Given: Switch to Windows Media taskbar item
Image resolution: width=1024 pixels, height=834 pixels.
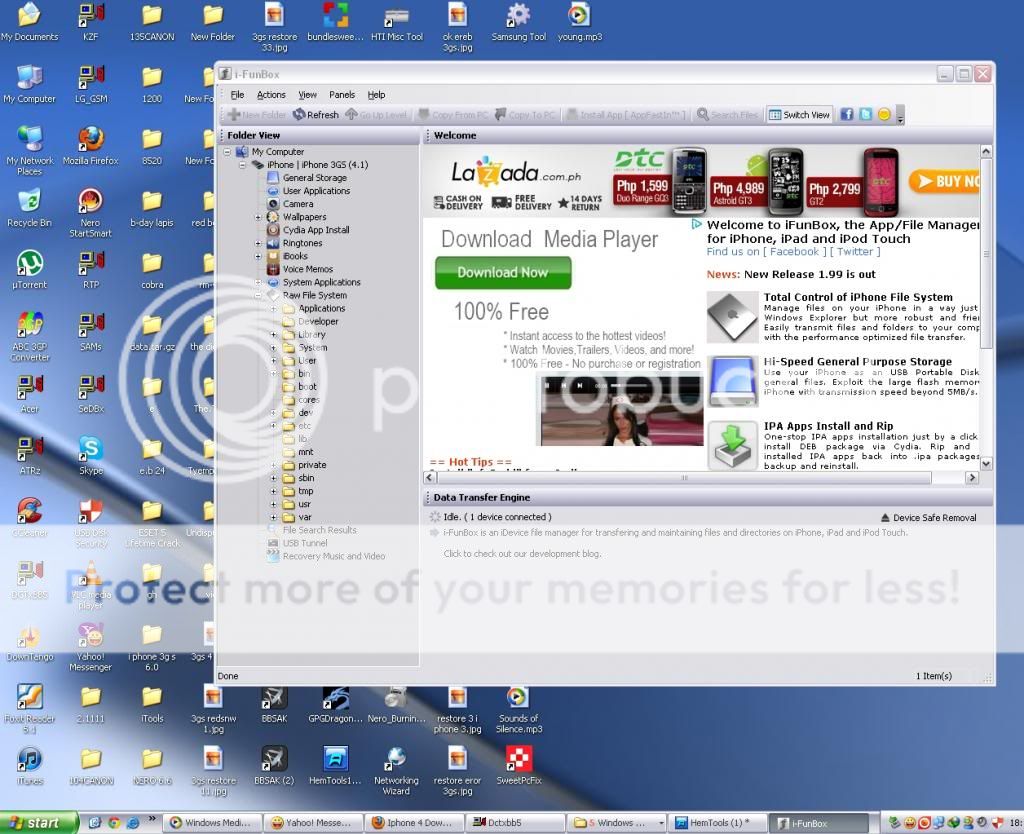Looking at the screenshot, I should coord(212,823).
